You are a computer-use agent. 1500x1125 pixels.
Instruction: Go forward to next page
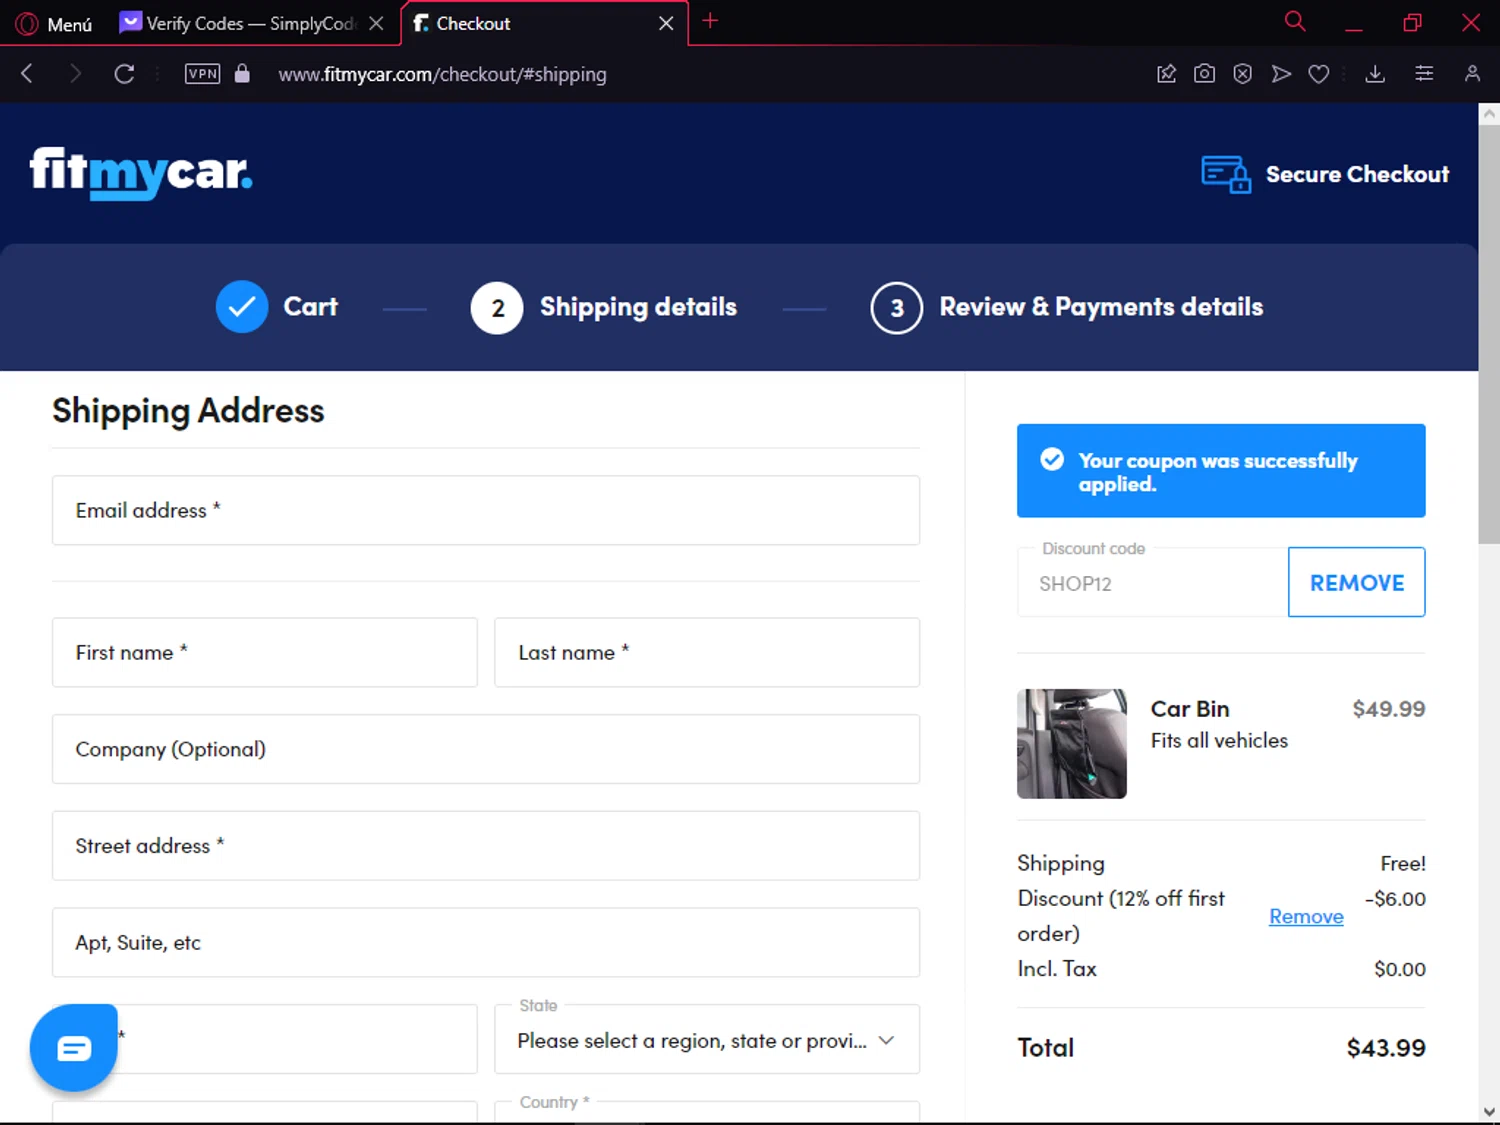pyautogui.click(x=75, y=74)
